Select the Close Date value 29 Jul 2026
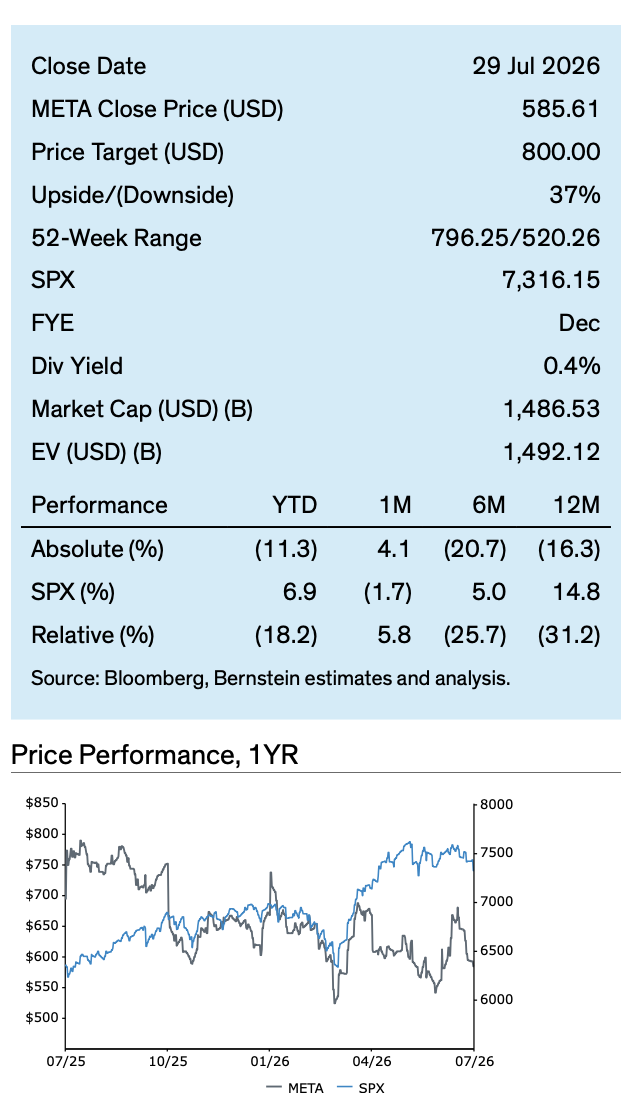Image resolution: width=628 pixels, height=1116 pixels. click(x=535, y=66)
